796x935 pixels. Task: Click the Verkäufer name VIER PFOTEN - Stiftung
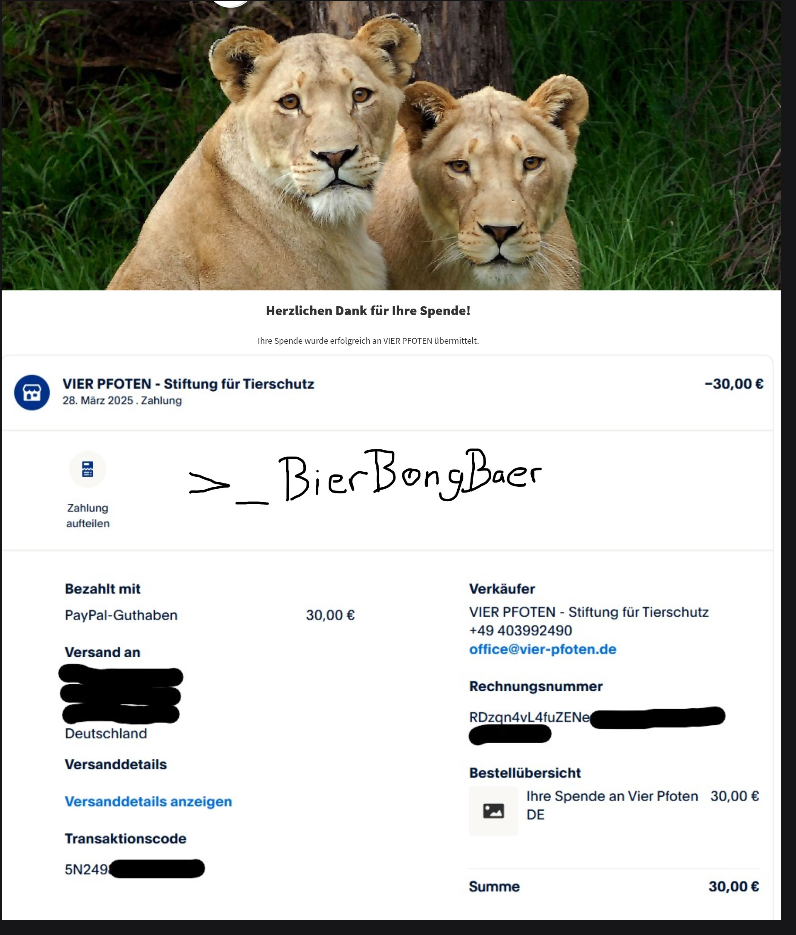pos(589,612)
